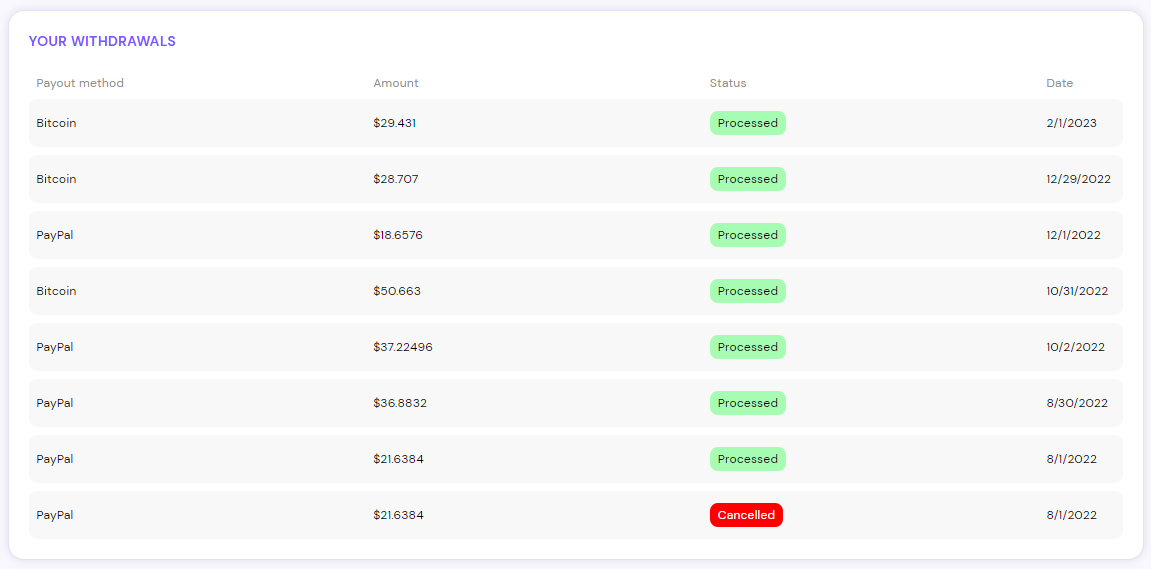Screen dimensions: 1151x569
Task: Select Bitcoin in the $28.707 row
Action: [57, 179]
